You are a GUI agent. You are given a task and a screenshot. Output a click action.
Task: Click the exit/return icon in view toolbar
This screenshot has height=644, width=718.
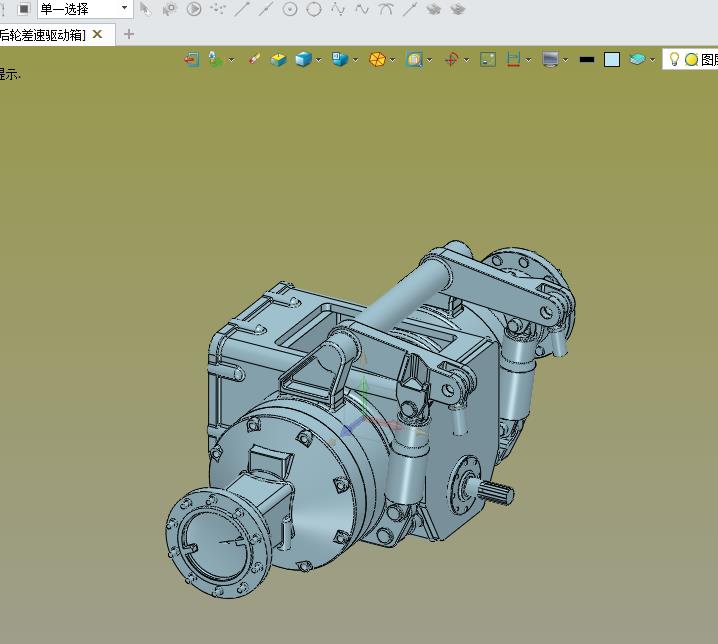click(x=191, y=60)
